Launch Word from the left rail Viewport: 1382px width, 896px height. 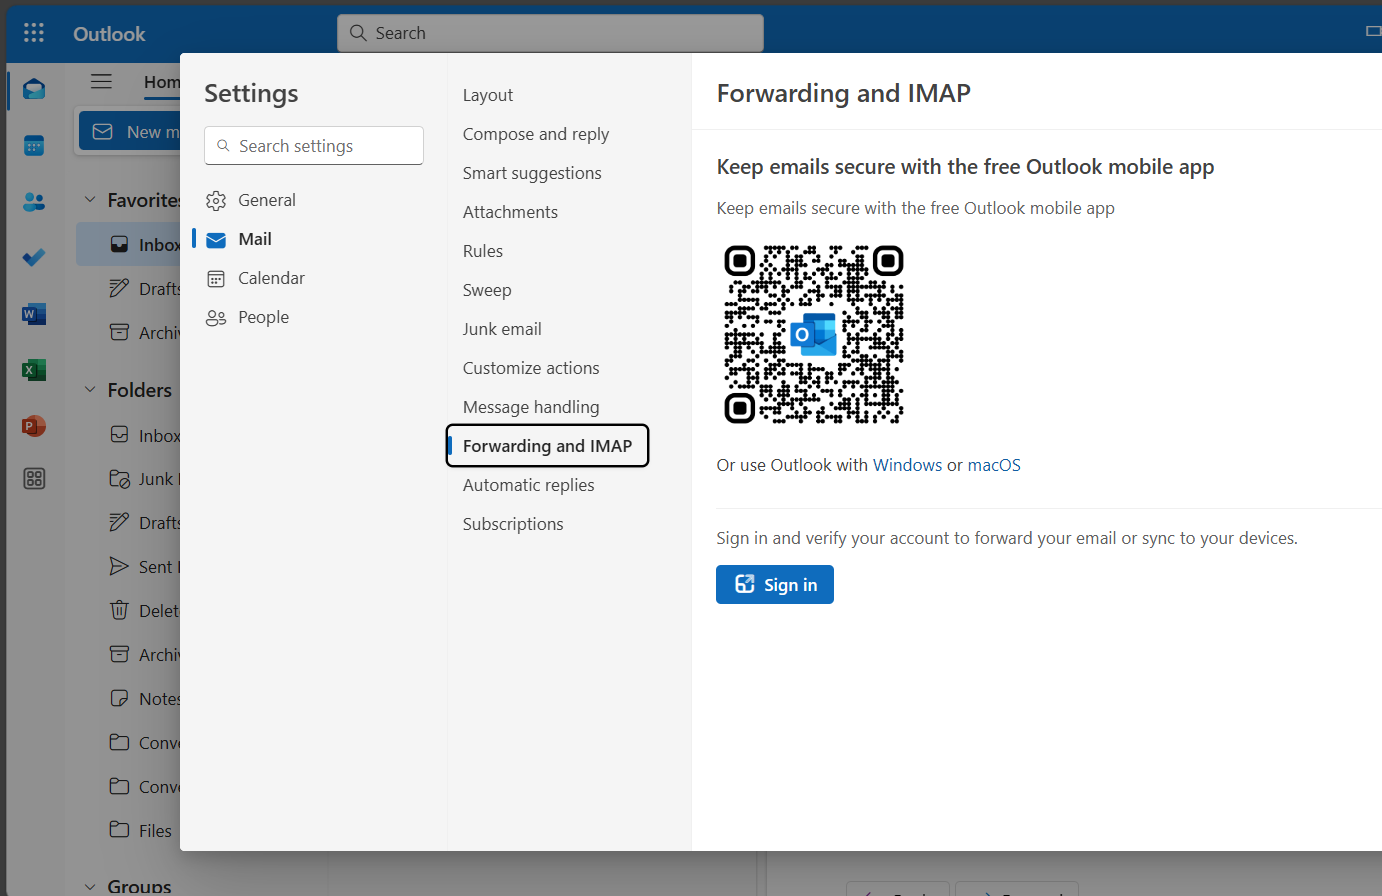(x=34, y=314)
